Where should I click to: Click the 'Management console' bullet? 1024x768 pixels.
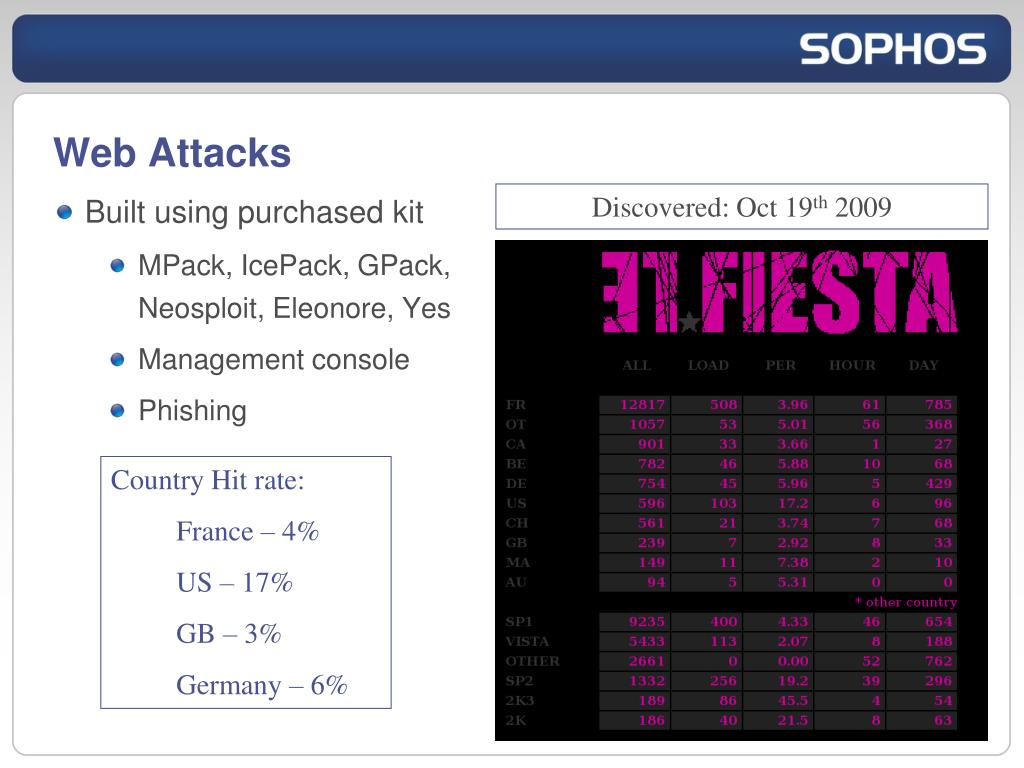(x=274, y=359)
